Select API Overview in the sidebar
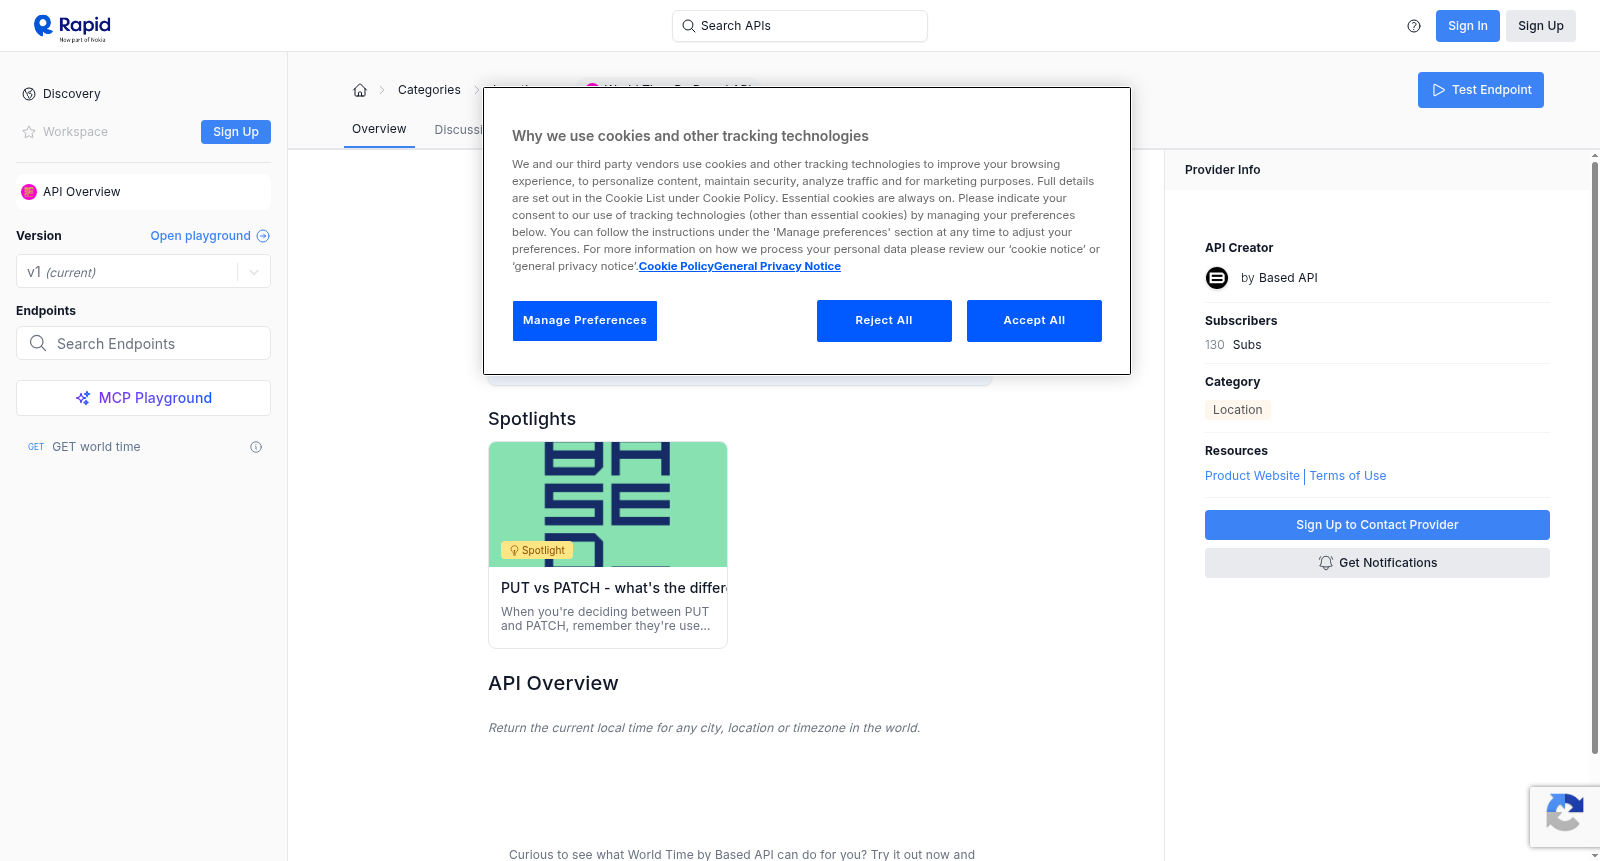 pyautogui.click(x=143, y=192)
